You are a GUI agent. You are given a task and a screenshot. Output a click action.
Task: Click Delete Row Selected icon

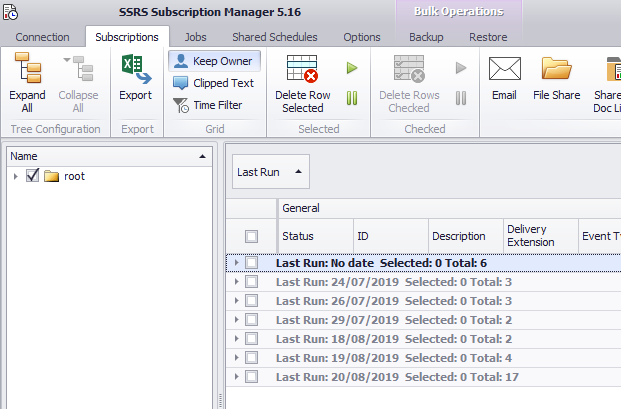click(303, 68)
